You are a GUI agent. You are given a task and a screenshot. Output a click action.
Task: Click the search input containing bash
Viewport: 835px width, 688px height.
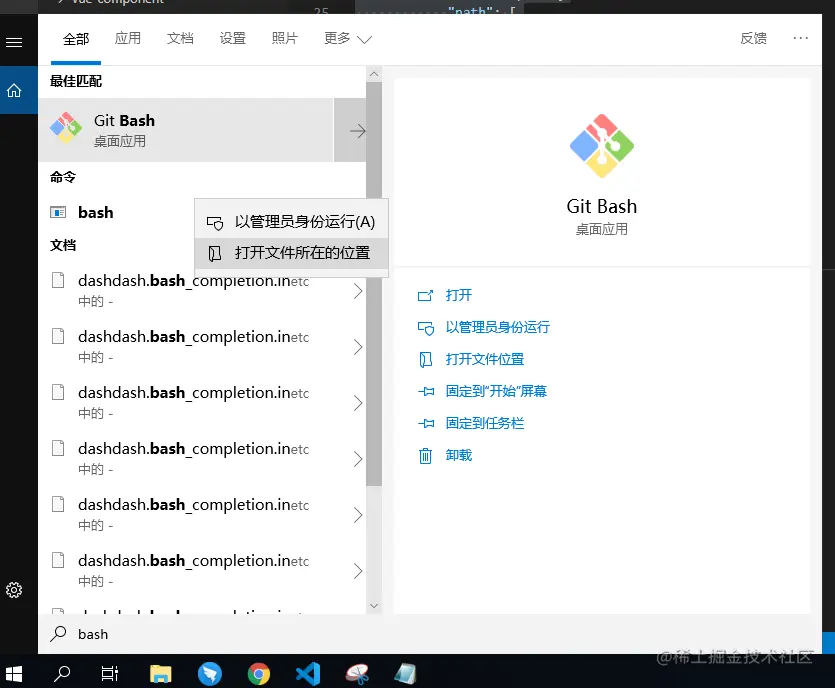coord(429,634)
